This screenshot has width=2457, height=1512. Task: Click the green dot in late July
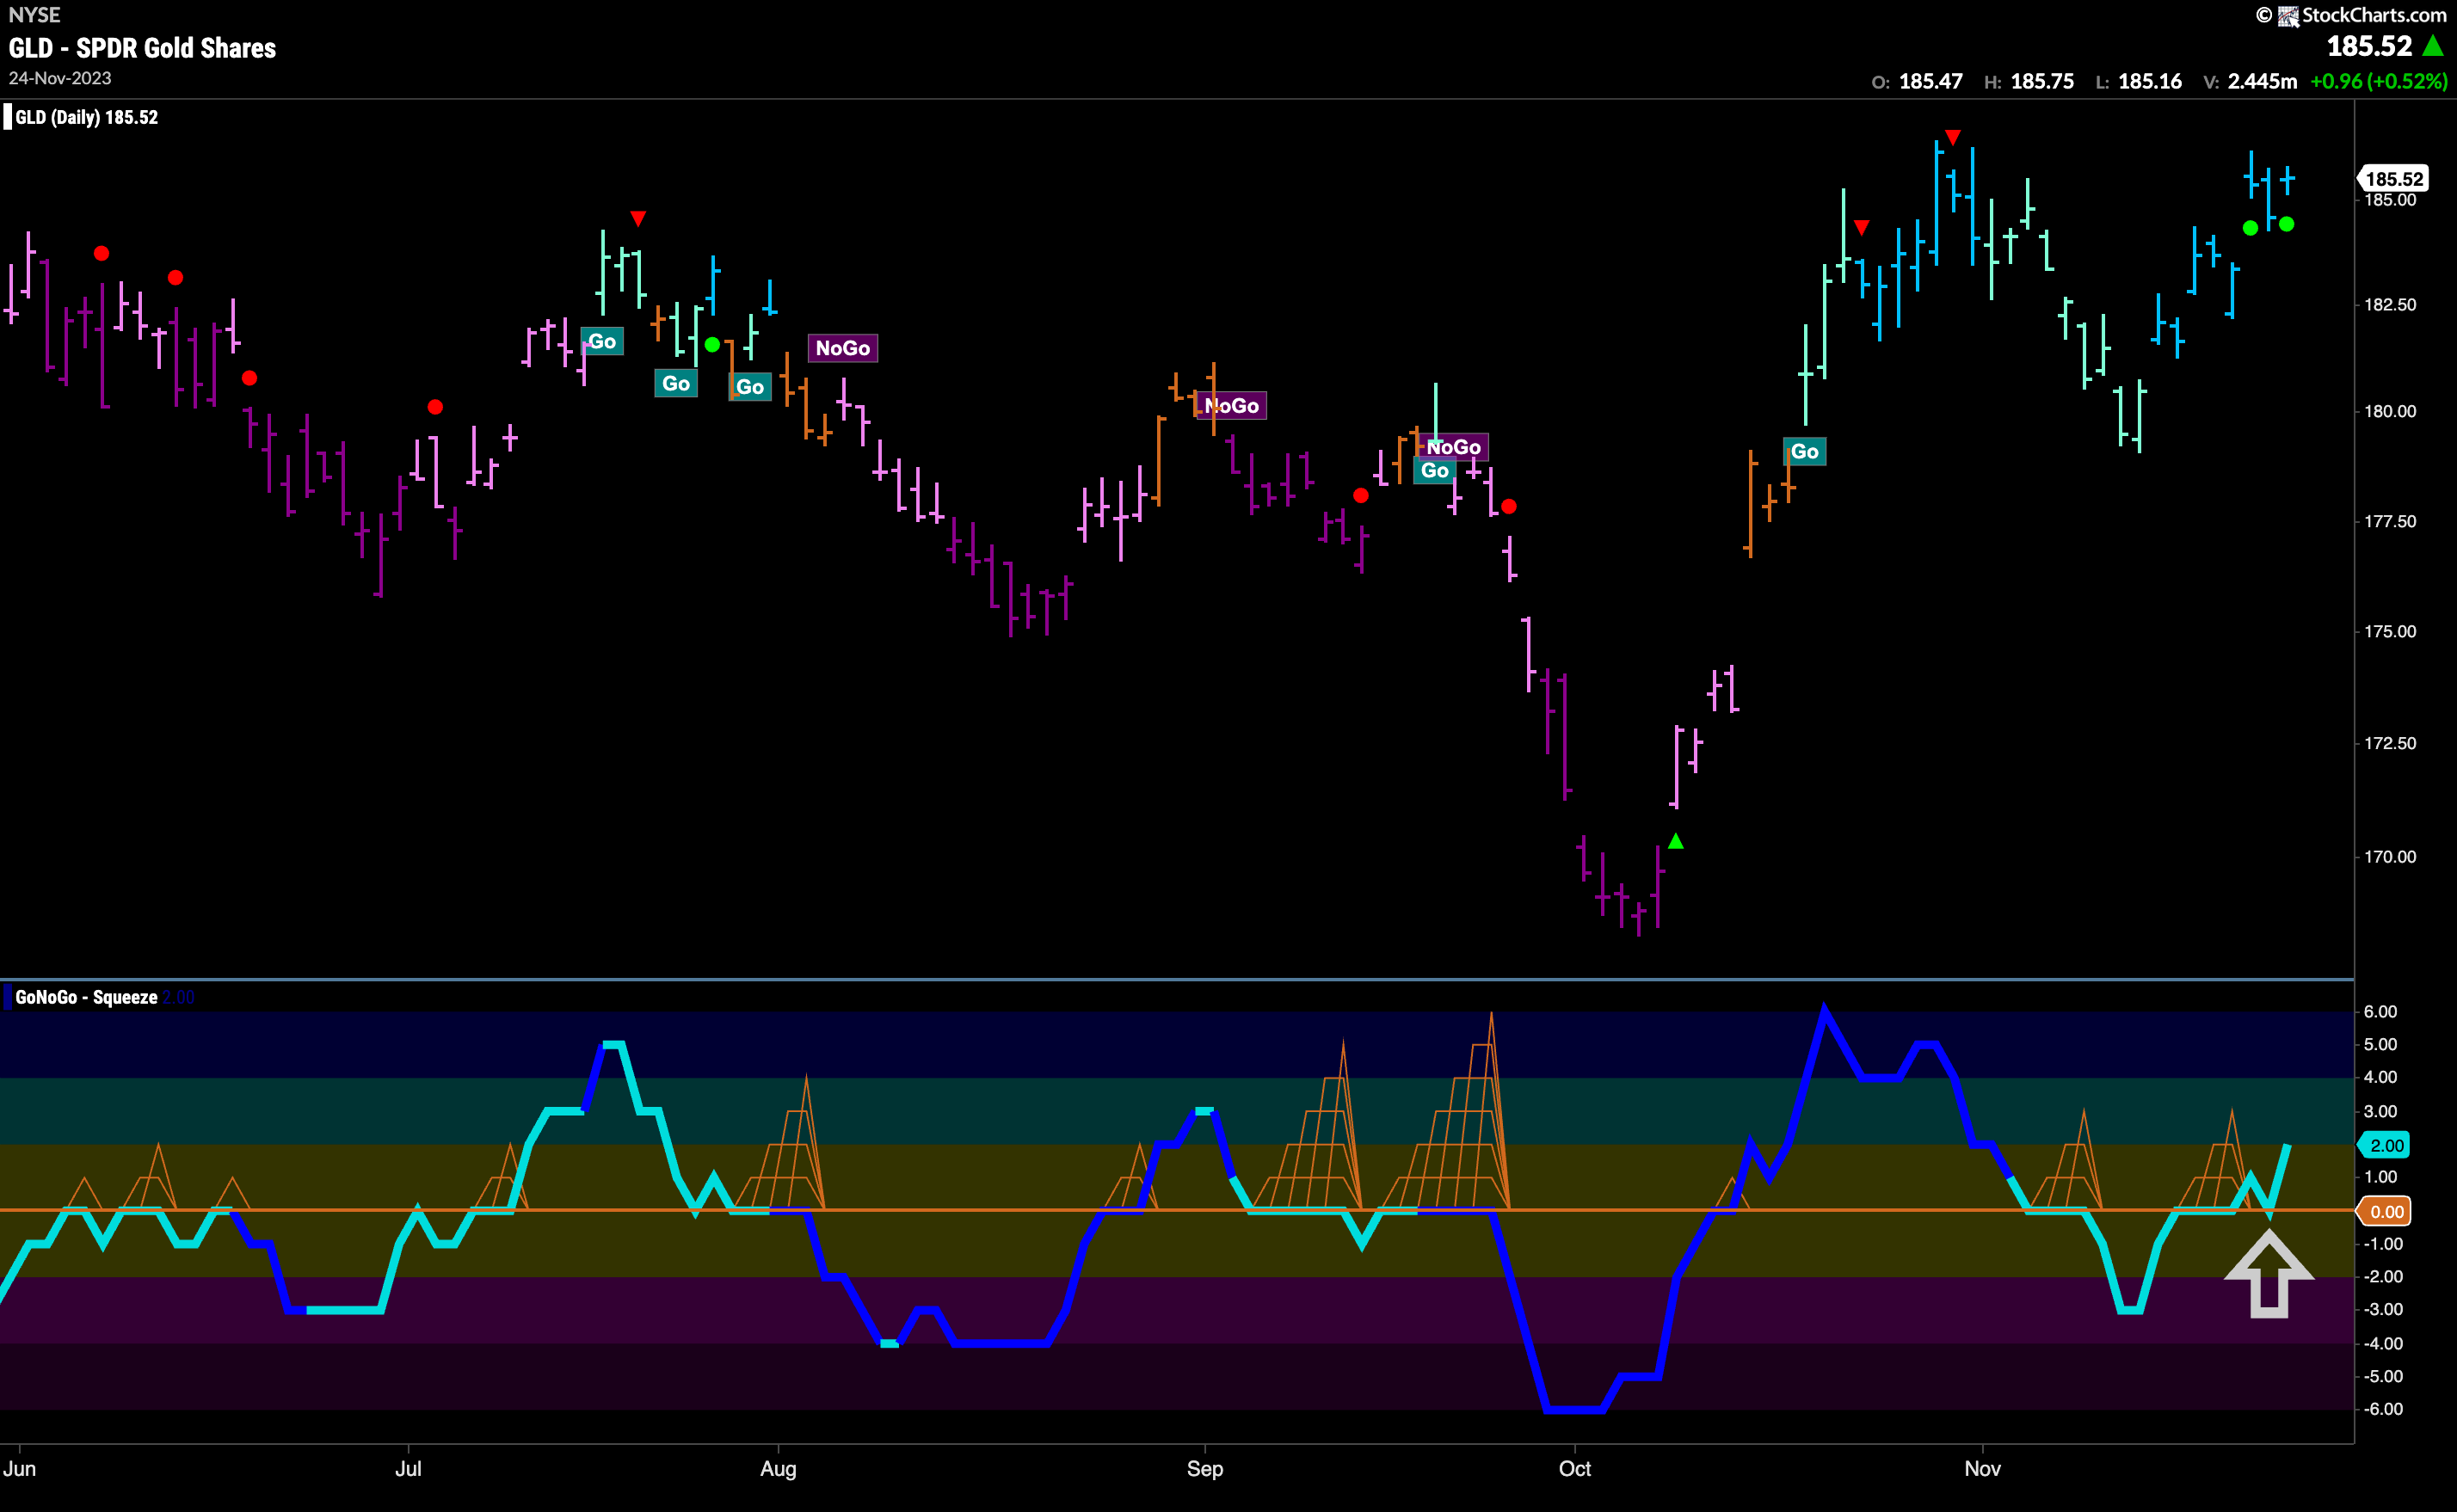pos(712,345)
